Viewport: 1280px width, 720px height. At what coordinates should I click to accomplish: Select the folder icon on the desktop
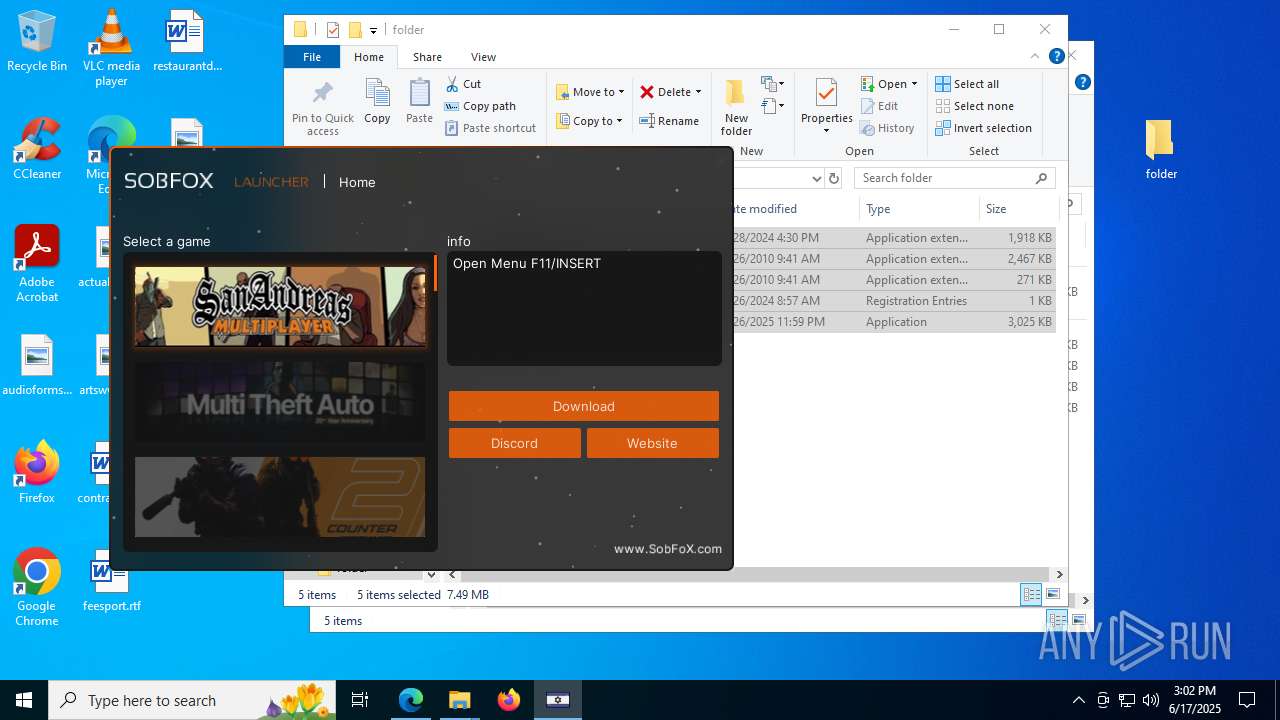(1161, 149)
